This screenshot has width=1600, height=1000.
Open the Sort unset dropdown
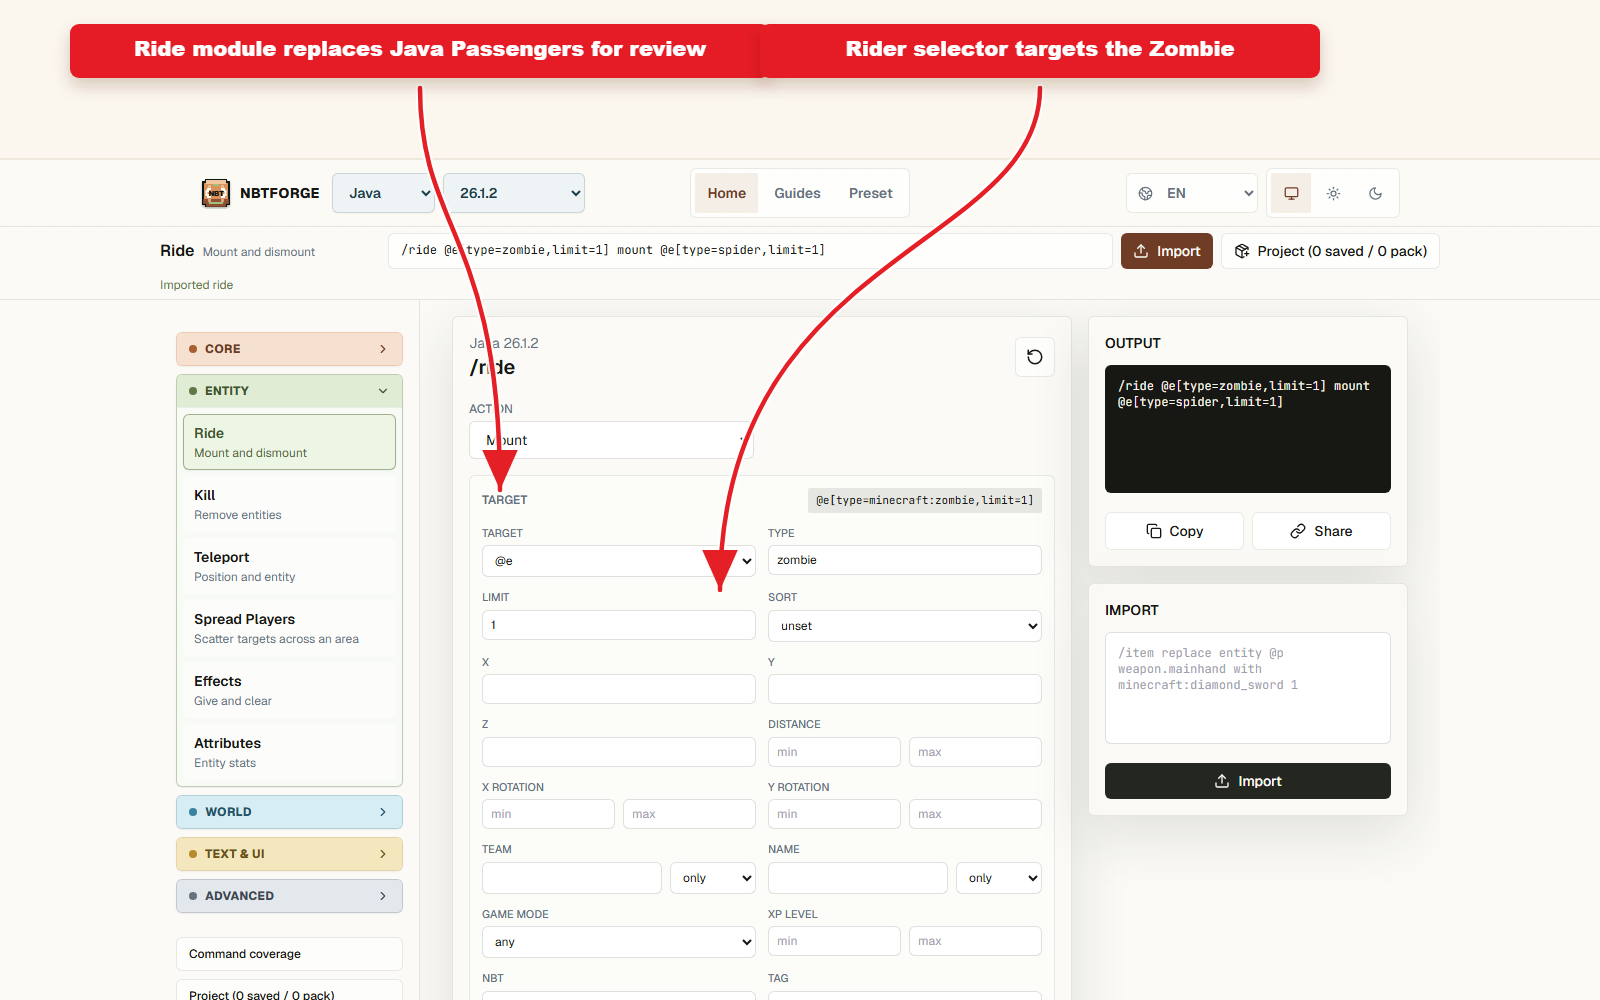tap(904, 626)
